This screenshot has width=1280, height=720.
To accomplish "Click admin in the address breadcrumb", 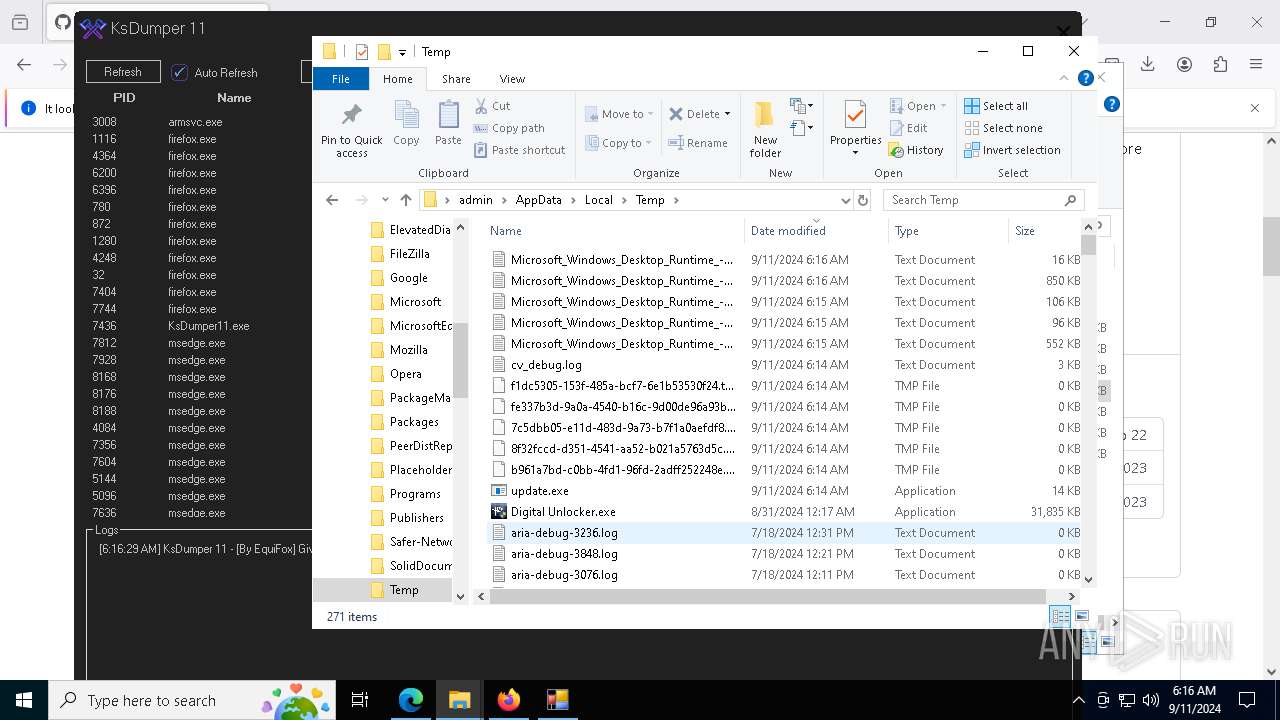I will (475, 200).
